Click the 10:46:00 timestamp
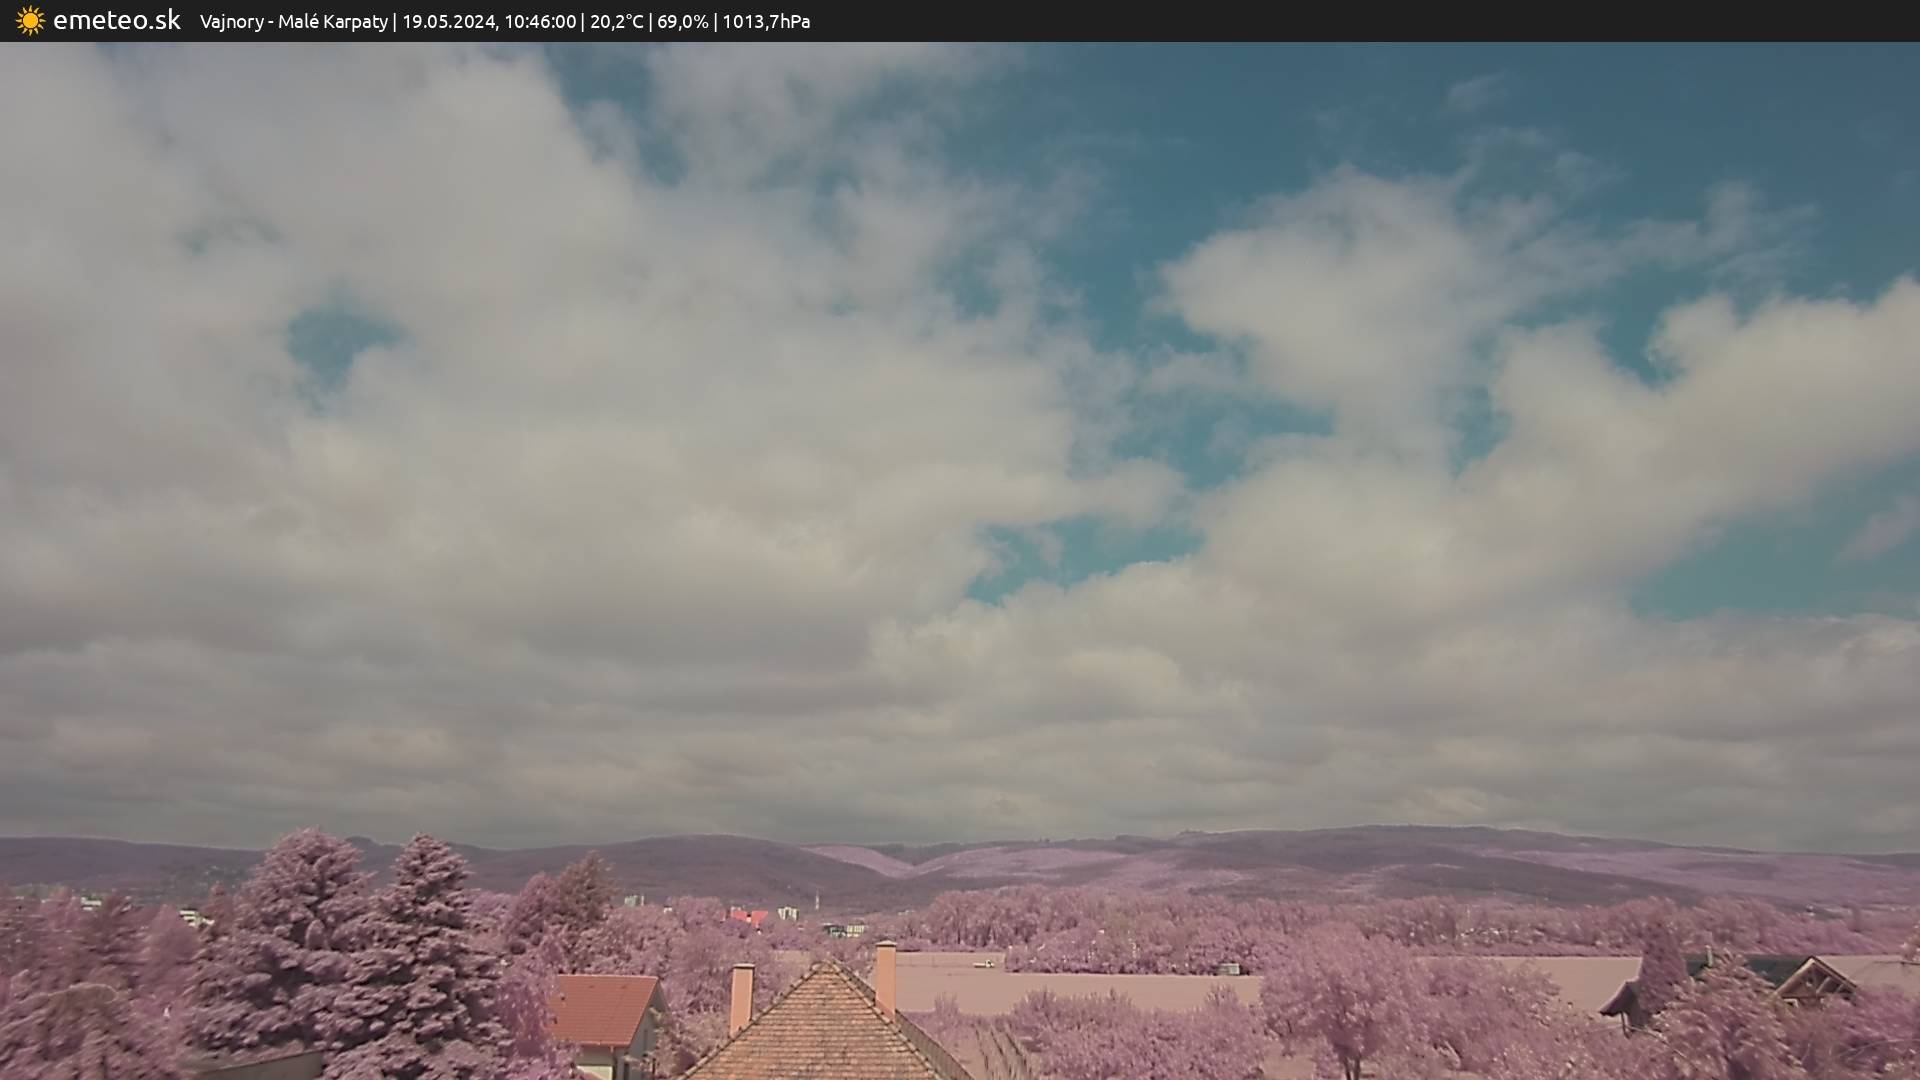 540,22
